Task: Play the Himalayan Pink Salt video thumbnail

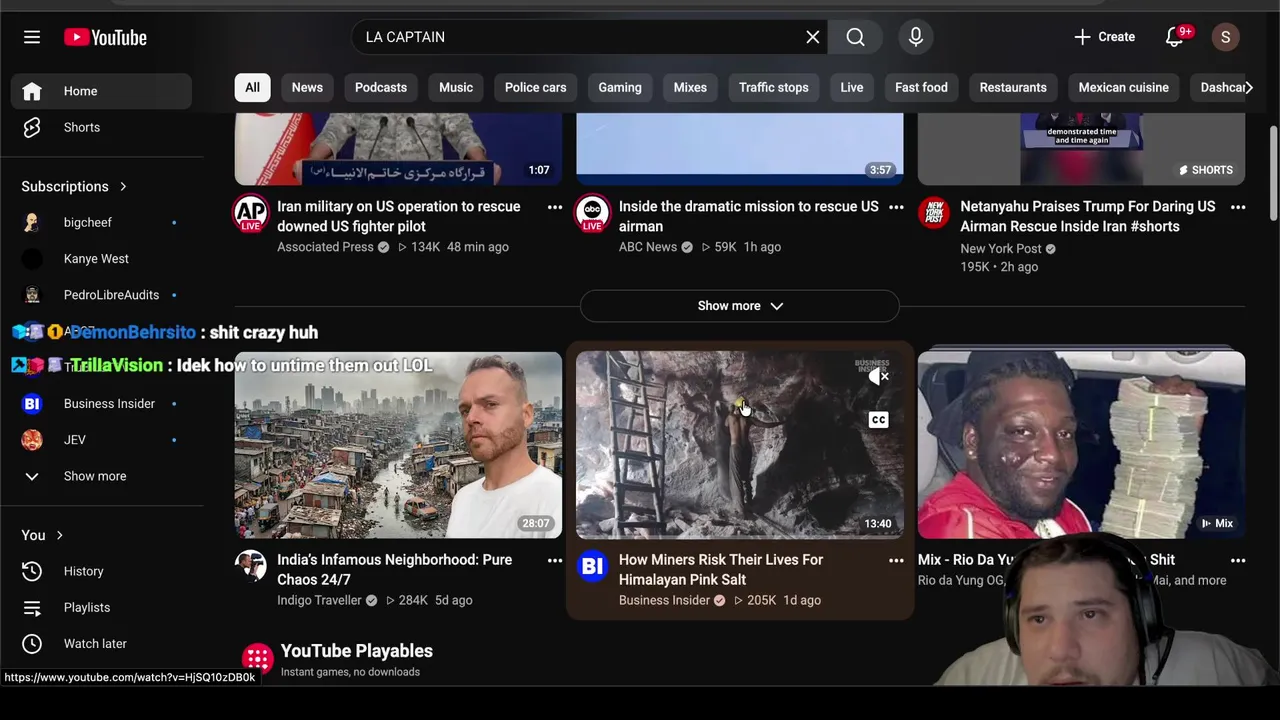Action: point(740,445)
